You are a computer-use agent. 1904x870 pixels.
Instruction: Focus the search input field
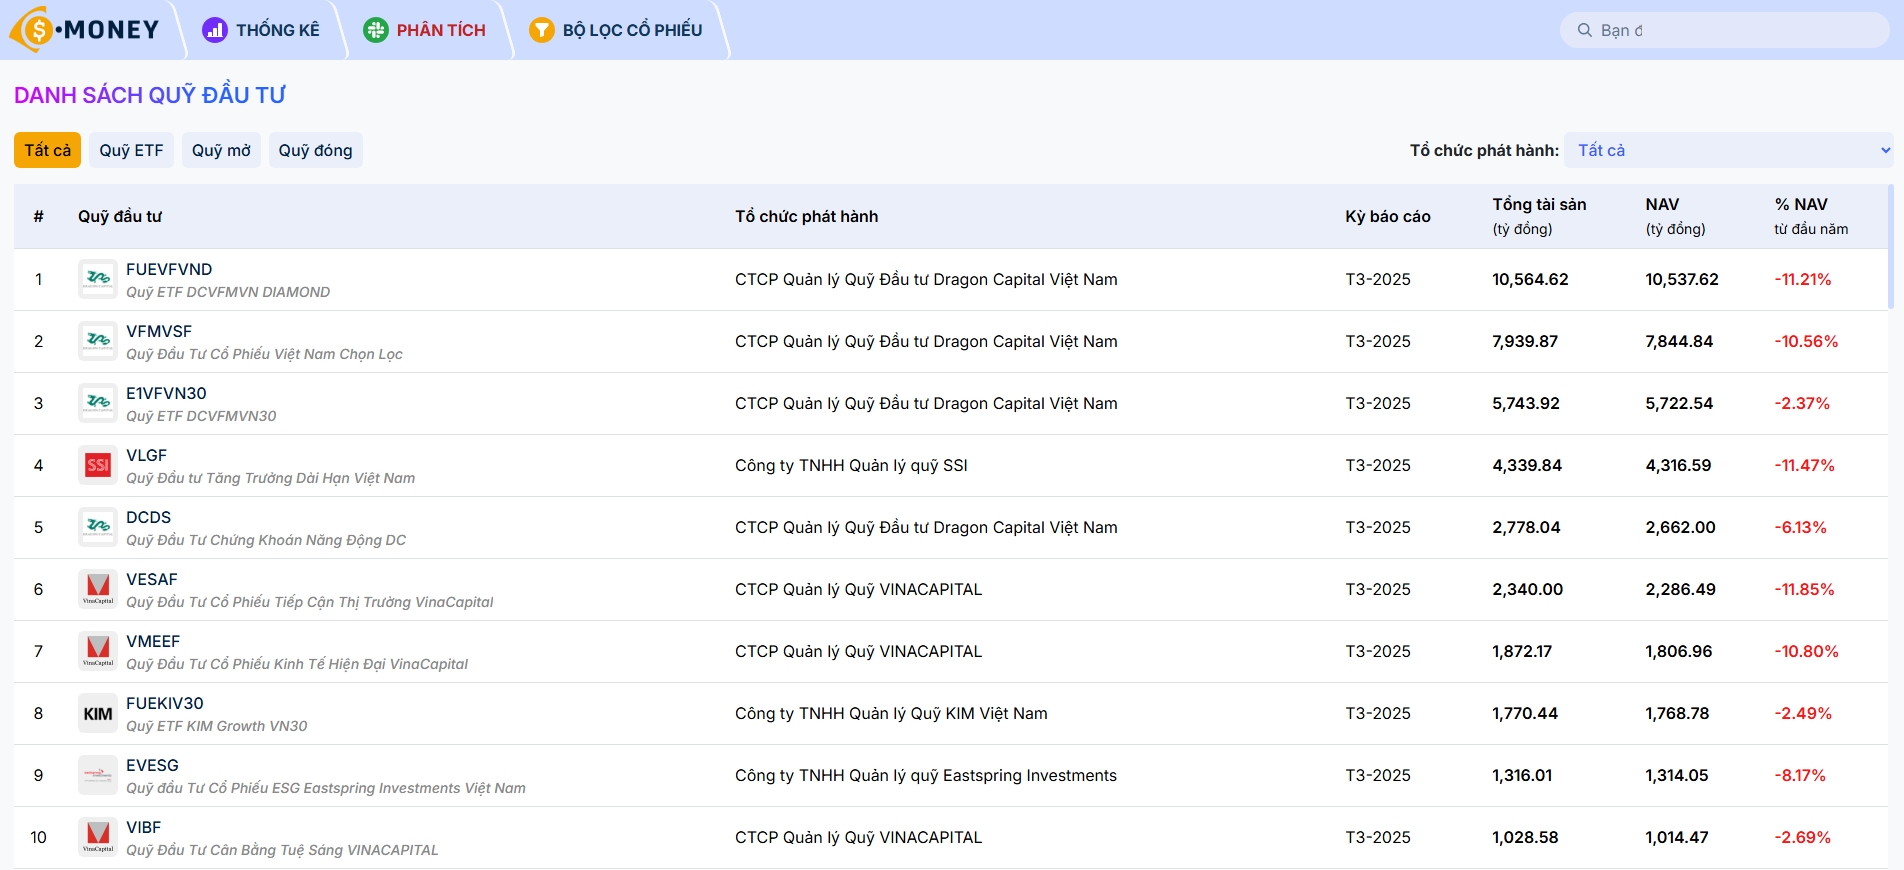[x=1724, y=30]
